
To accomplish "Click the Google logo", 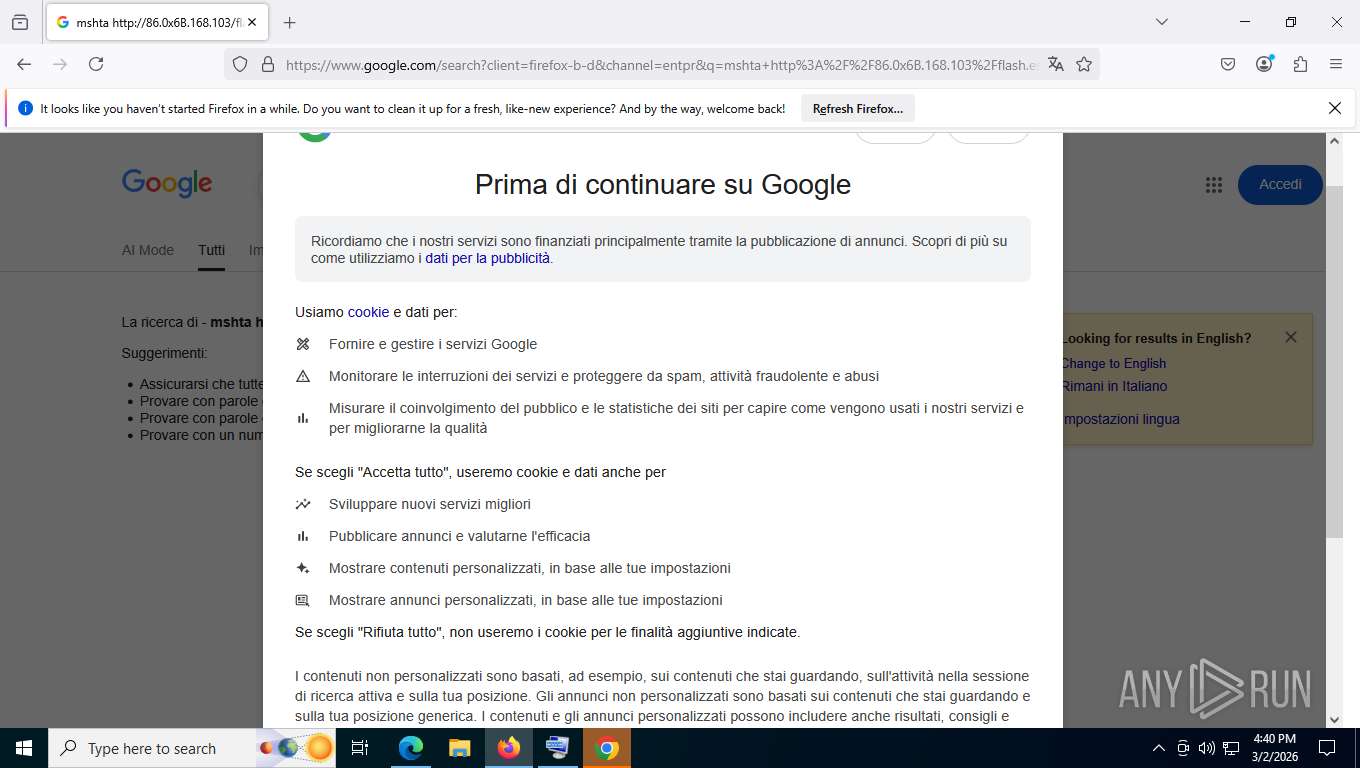I will (167, 184).
